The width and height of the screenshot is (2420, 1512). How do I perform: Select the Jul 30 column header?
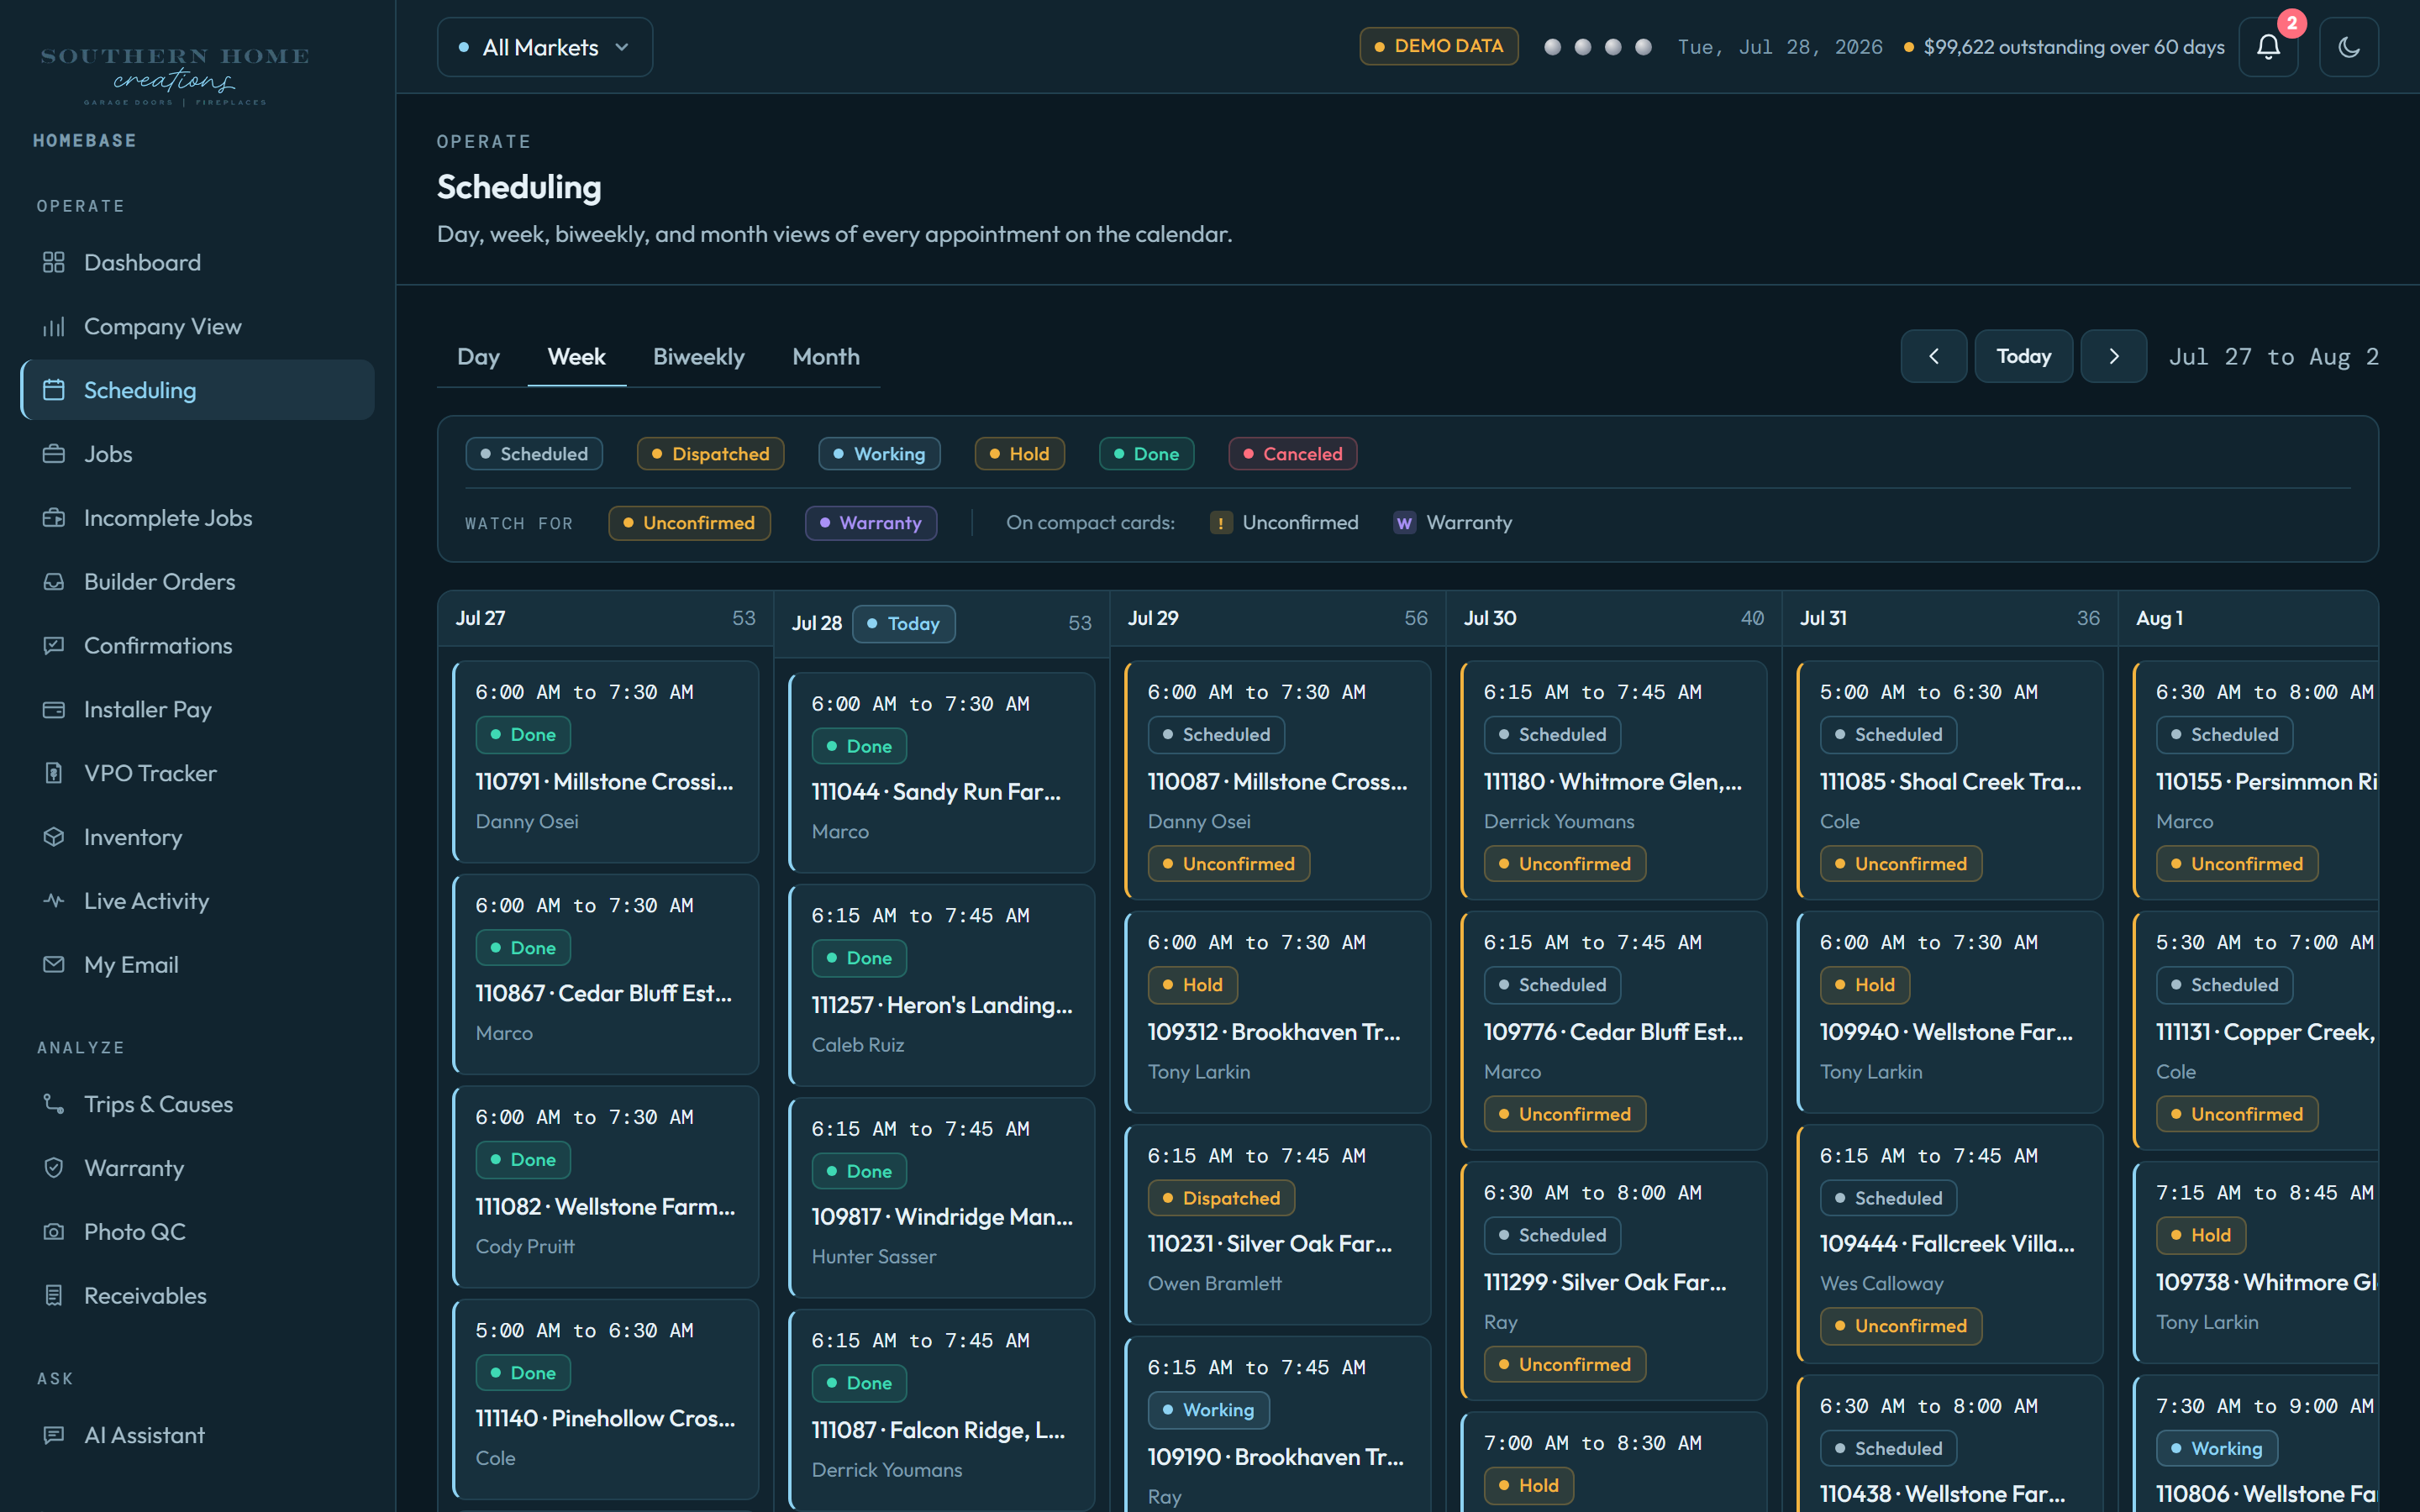pyautogui.click(x=1614, y=618)
